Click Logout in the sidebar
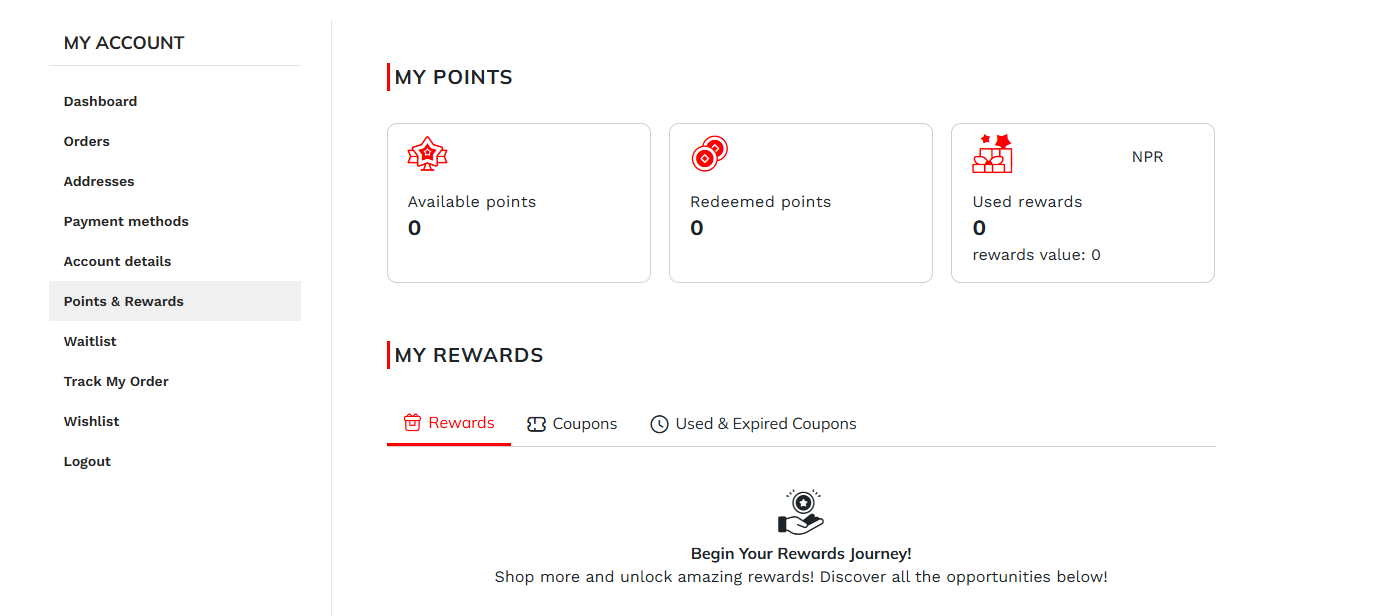This screenshot has height=616, width=1387. [87, 461]
